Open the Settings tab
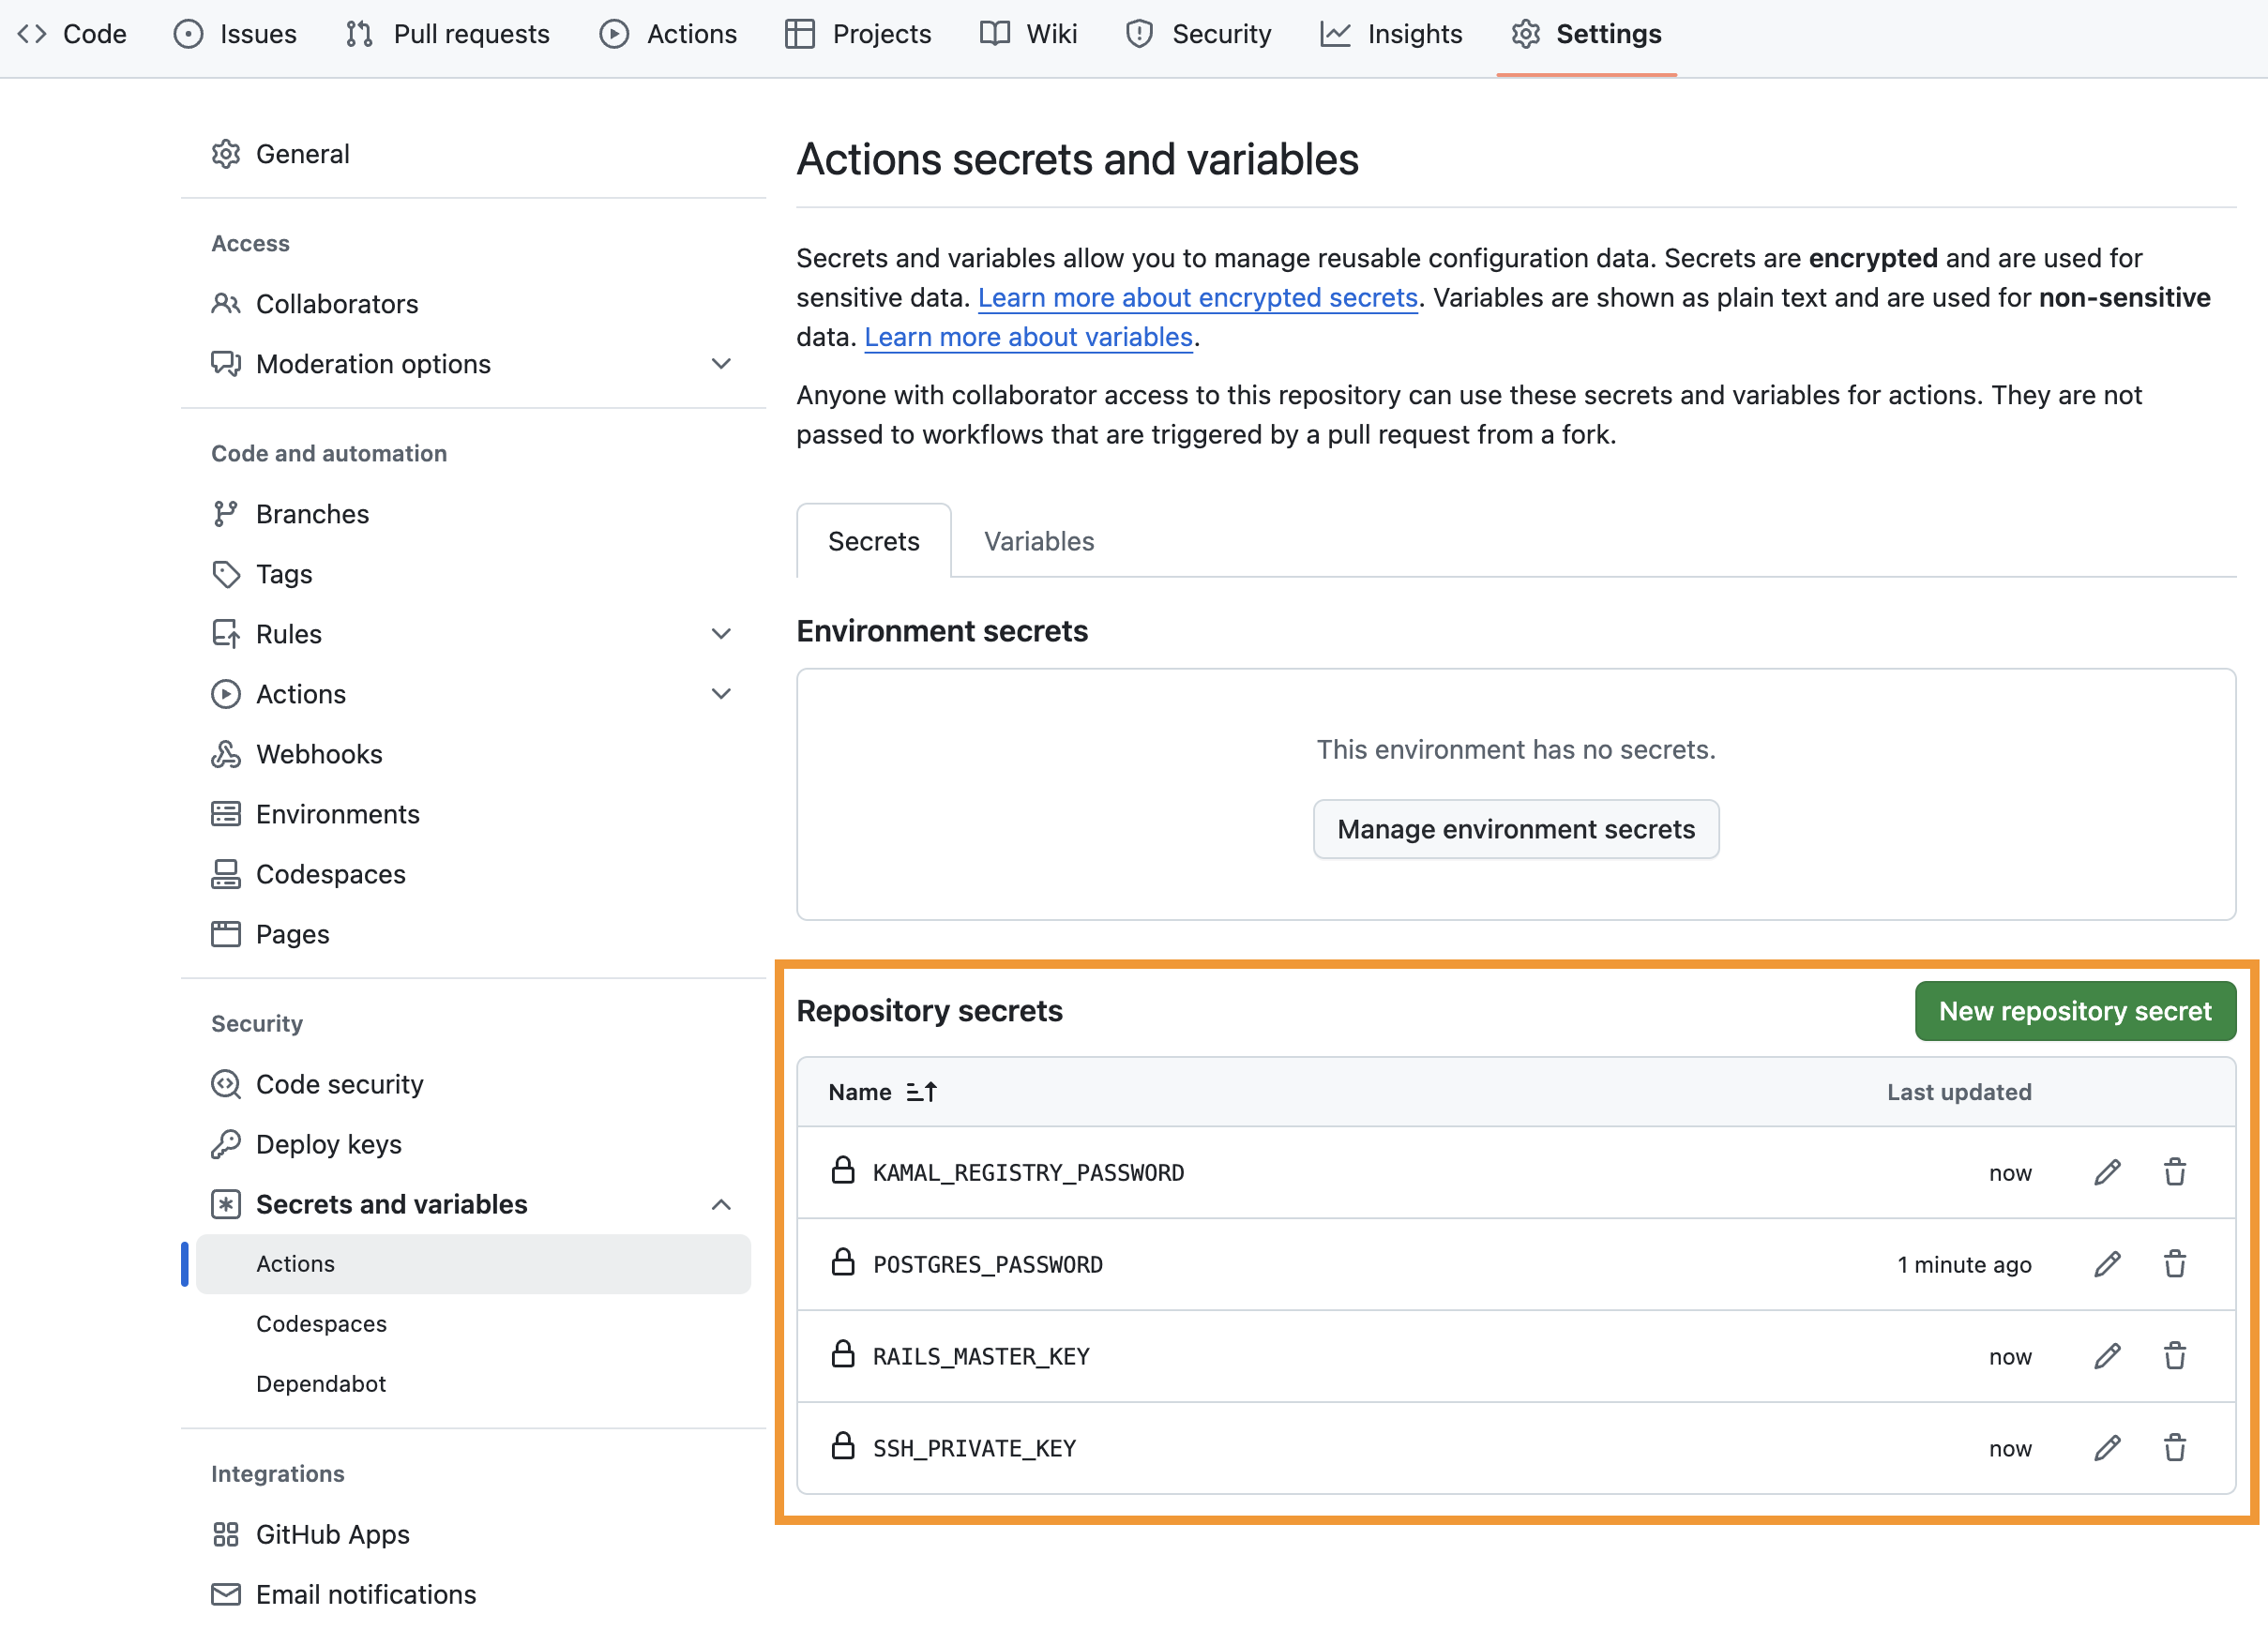Viewport: 2268px width, 1630px height. click(1587, 34)
